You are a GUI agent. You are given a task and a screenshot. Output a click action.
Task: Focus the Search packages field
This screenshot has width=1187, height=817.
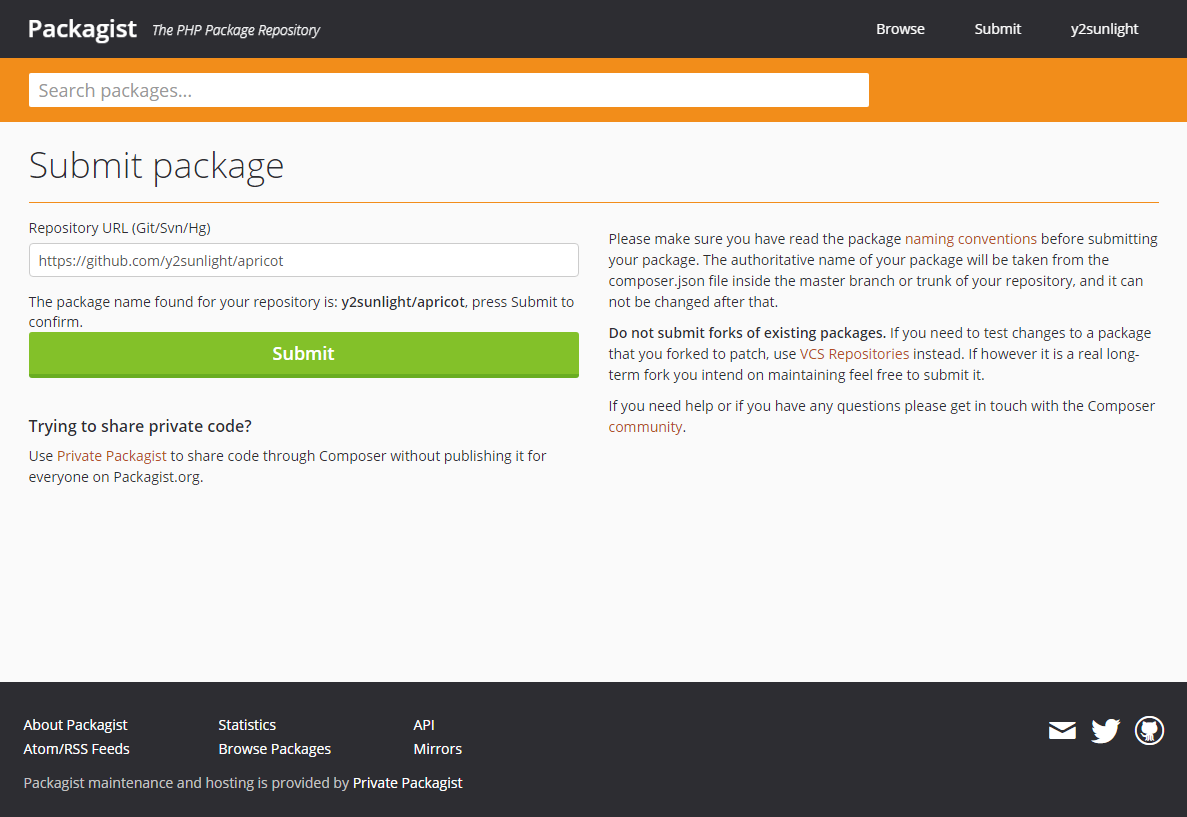448,90
